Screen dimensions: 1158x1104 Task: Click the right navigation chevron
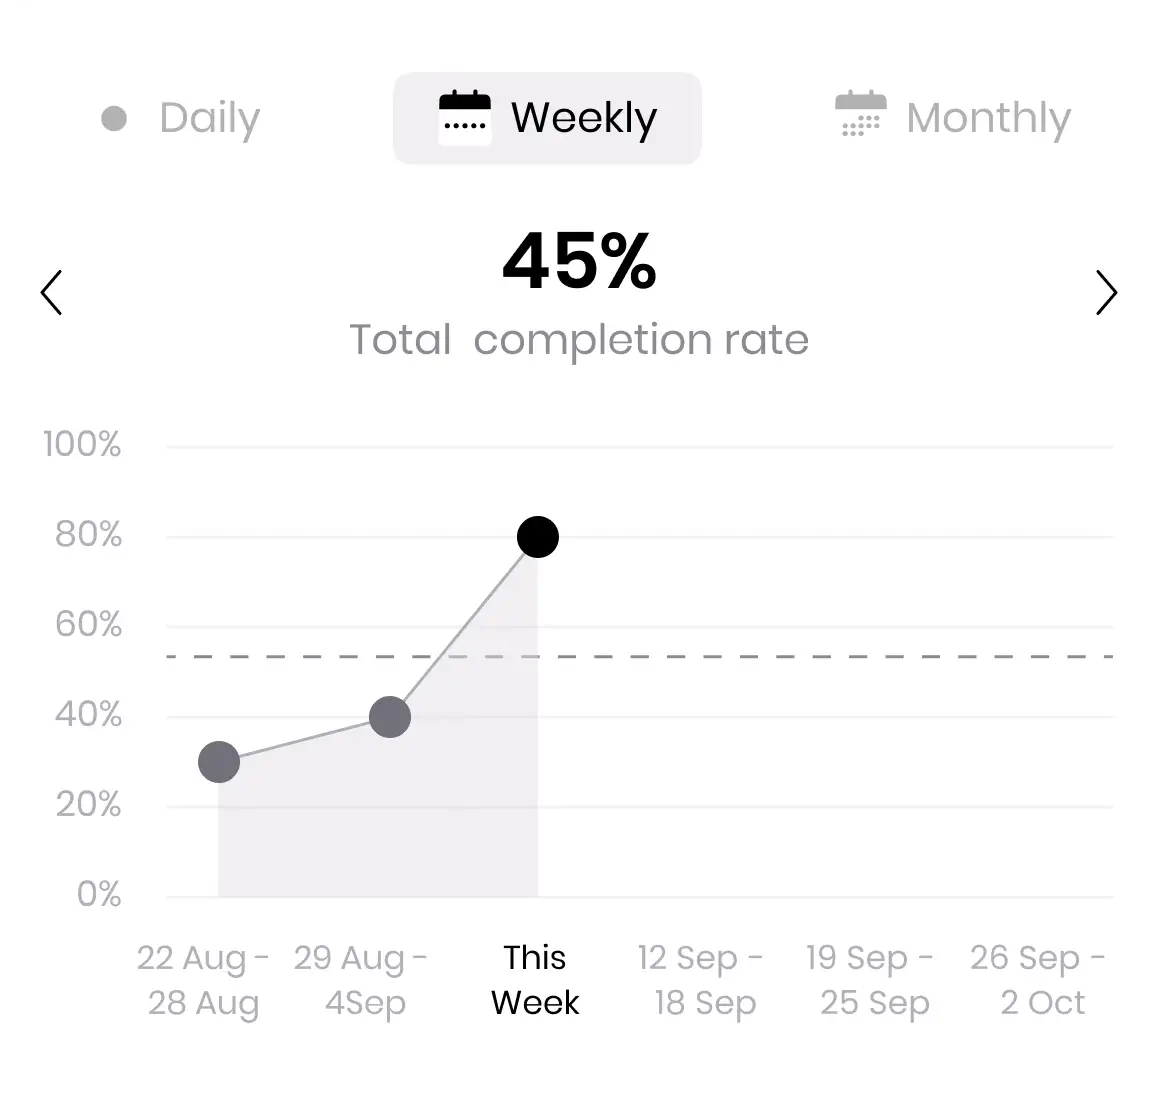(x=1106, y=292)
